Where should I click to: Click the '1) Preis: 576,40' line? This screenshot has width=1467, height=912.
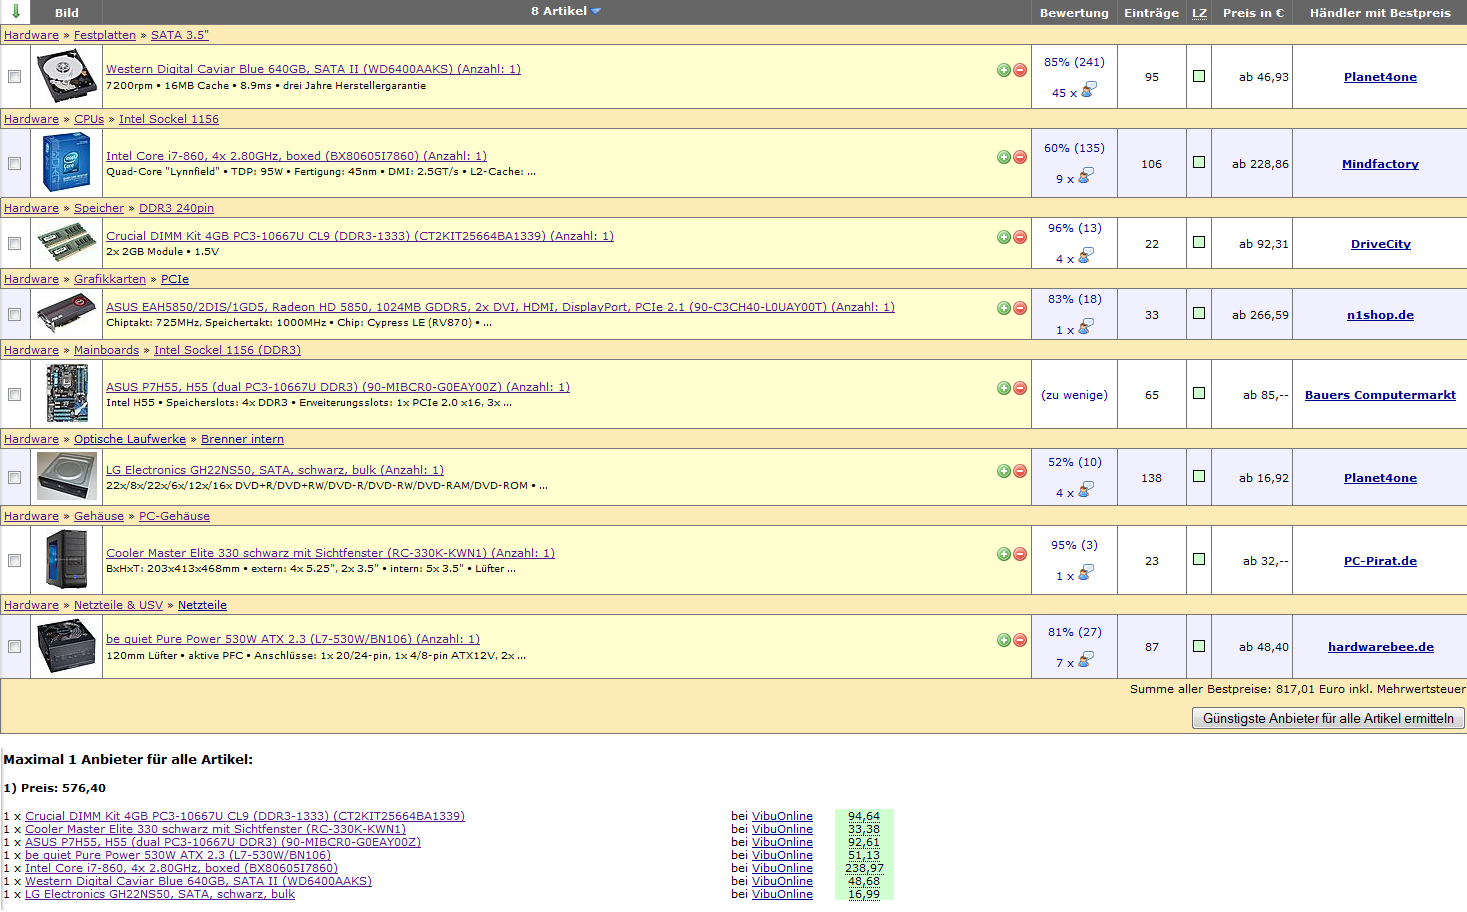55,788
